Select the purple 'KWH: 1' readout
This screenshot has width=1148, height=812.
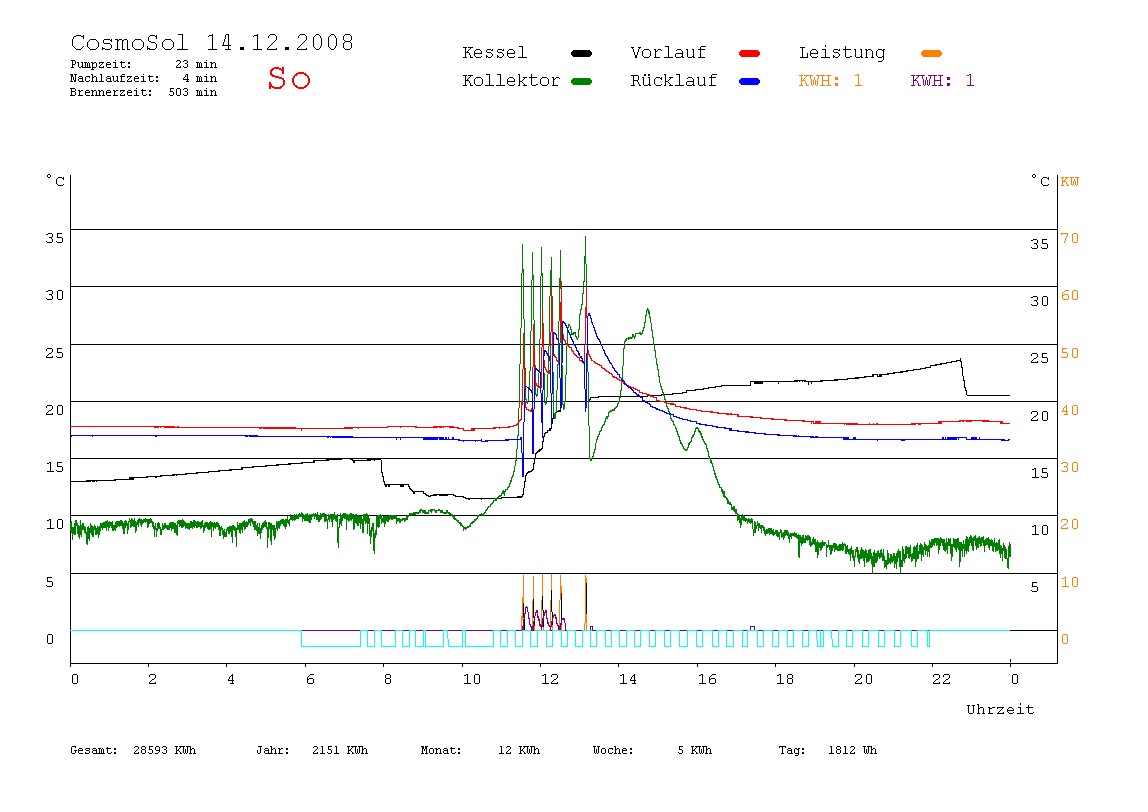coord(942,81)
